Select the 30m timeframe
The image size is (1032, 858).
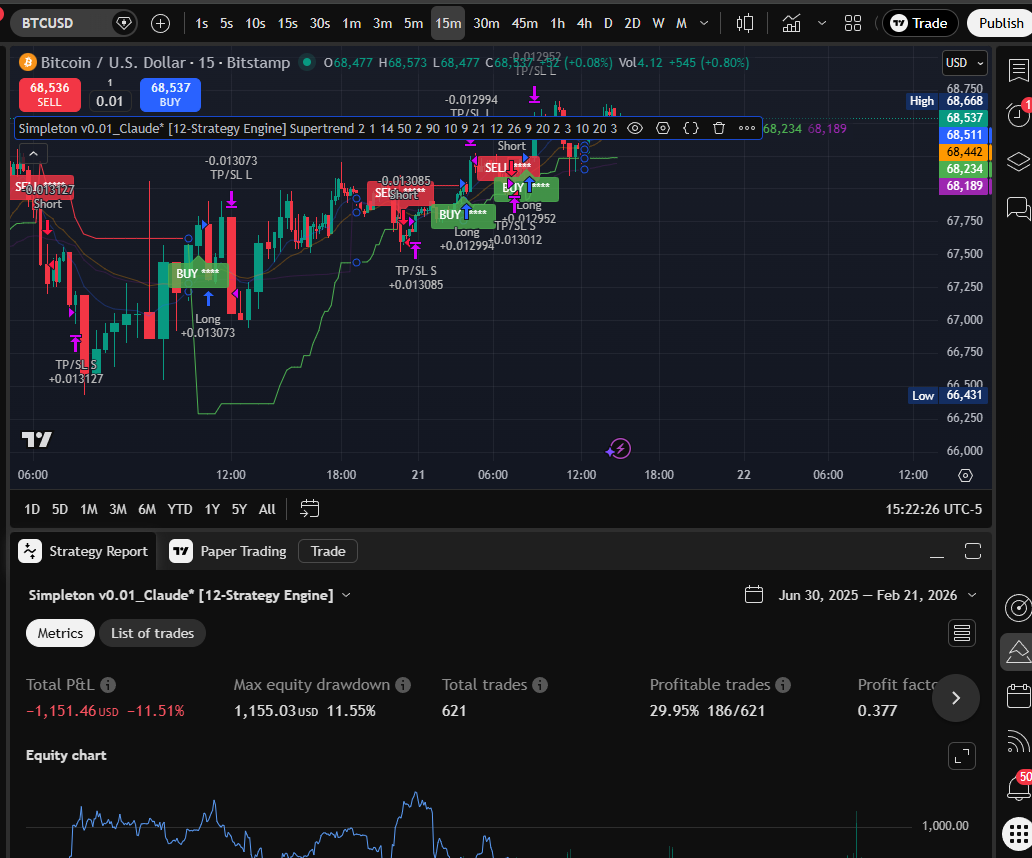tap(486, 23)
